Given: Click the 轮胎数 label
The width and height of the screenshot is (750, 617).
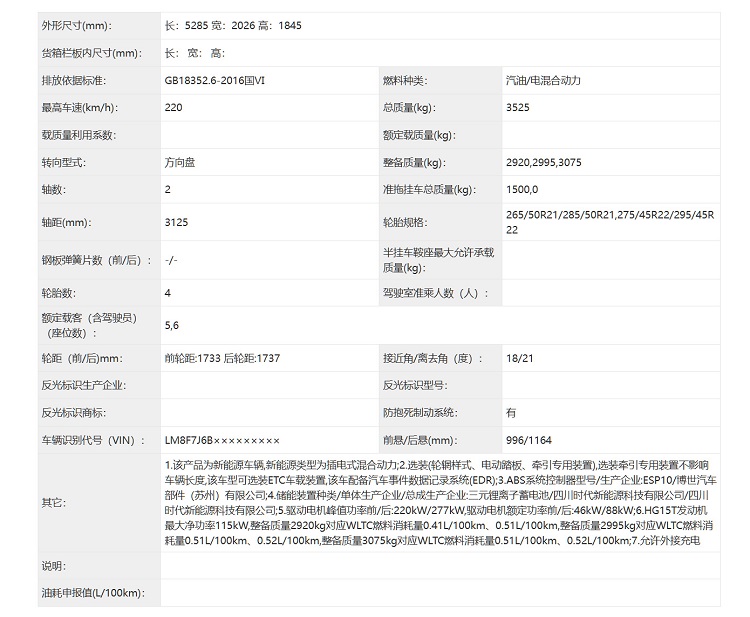Looking at the screenshot, I should click(59, 293).
